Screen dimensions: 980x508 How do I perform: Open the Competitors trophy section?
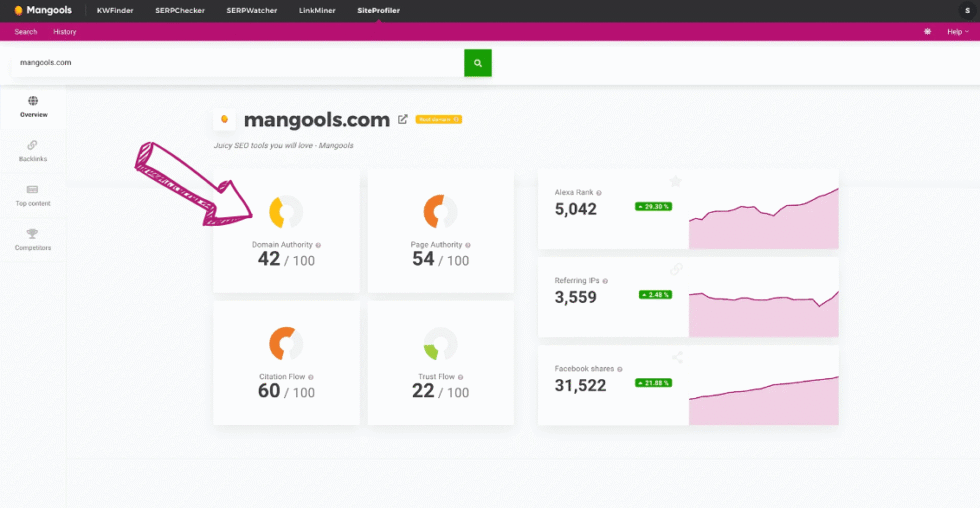coord(33,239)
